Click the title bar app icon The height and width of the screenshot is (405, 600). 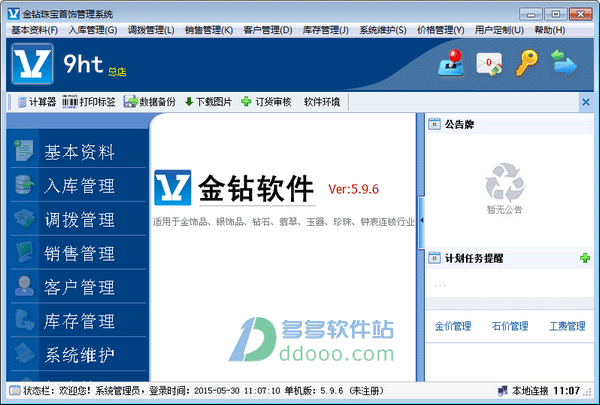14,14
